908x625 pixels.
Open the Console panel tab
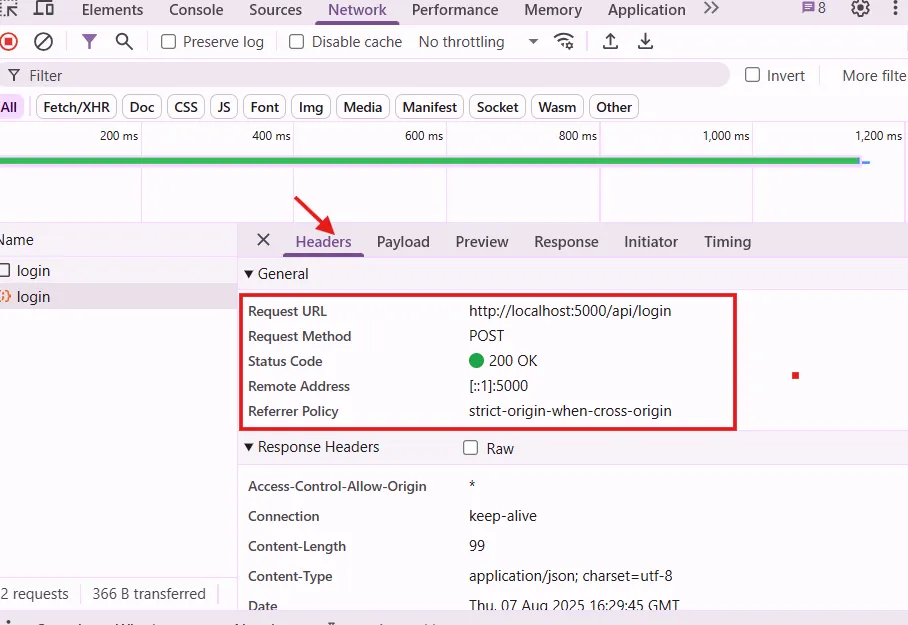196,10
